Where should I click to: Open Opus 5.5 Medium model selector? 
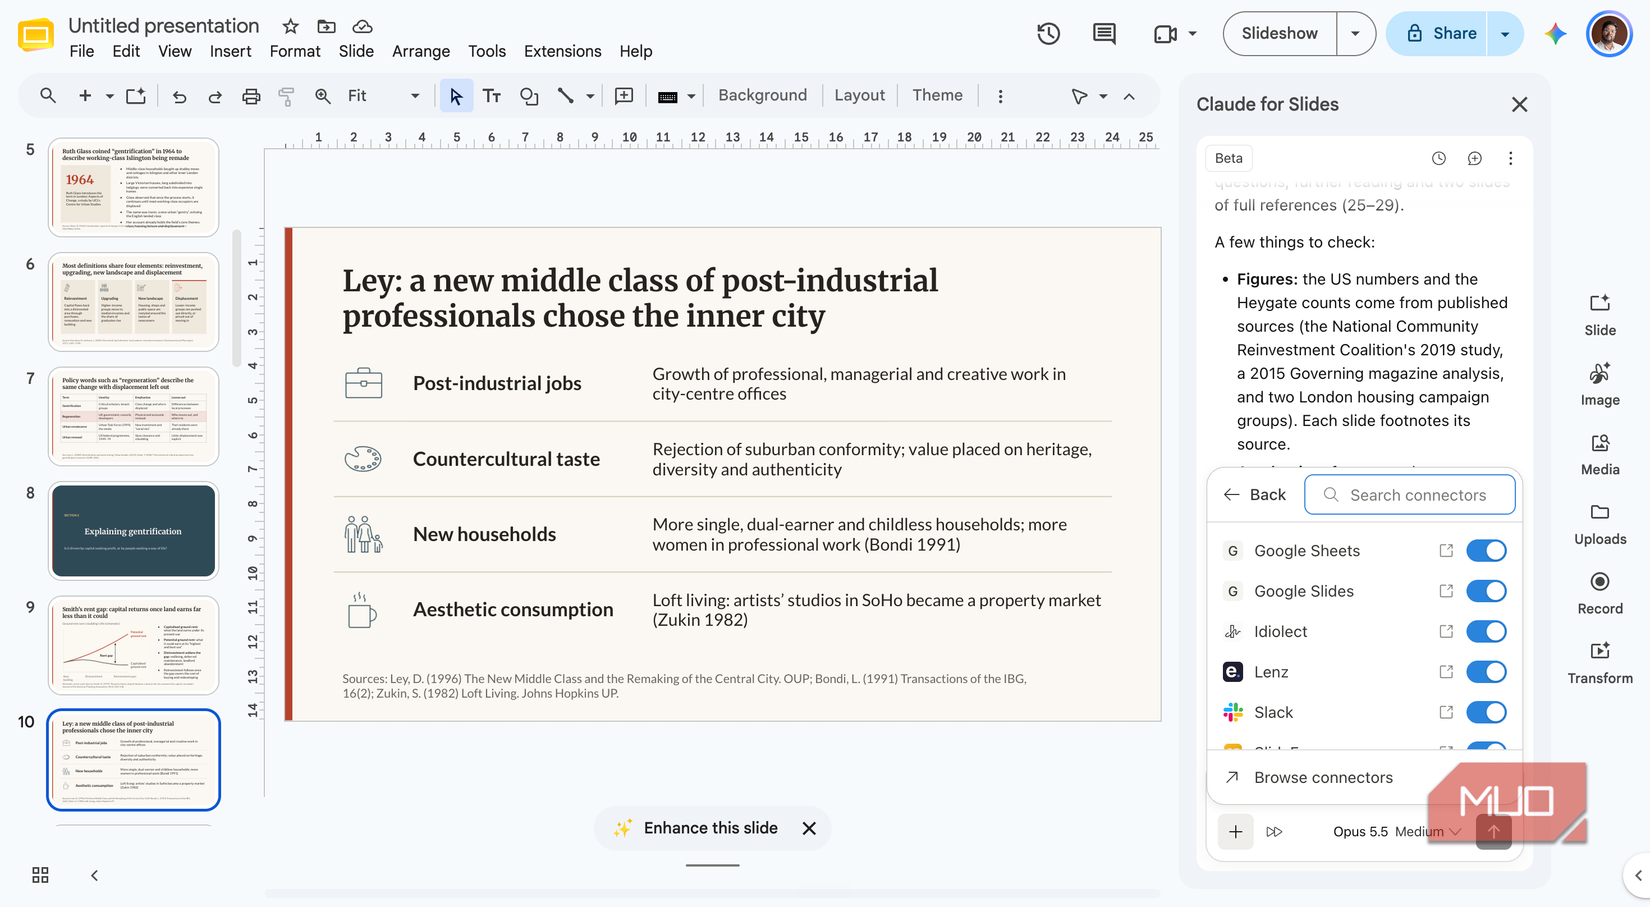click(x=1397, y=831)
